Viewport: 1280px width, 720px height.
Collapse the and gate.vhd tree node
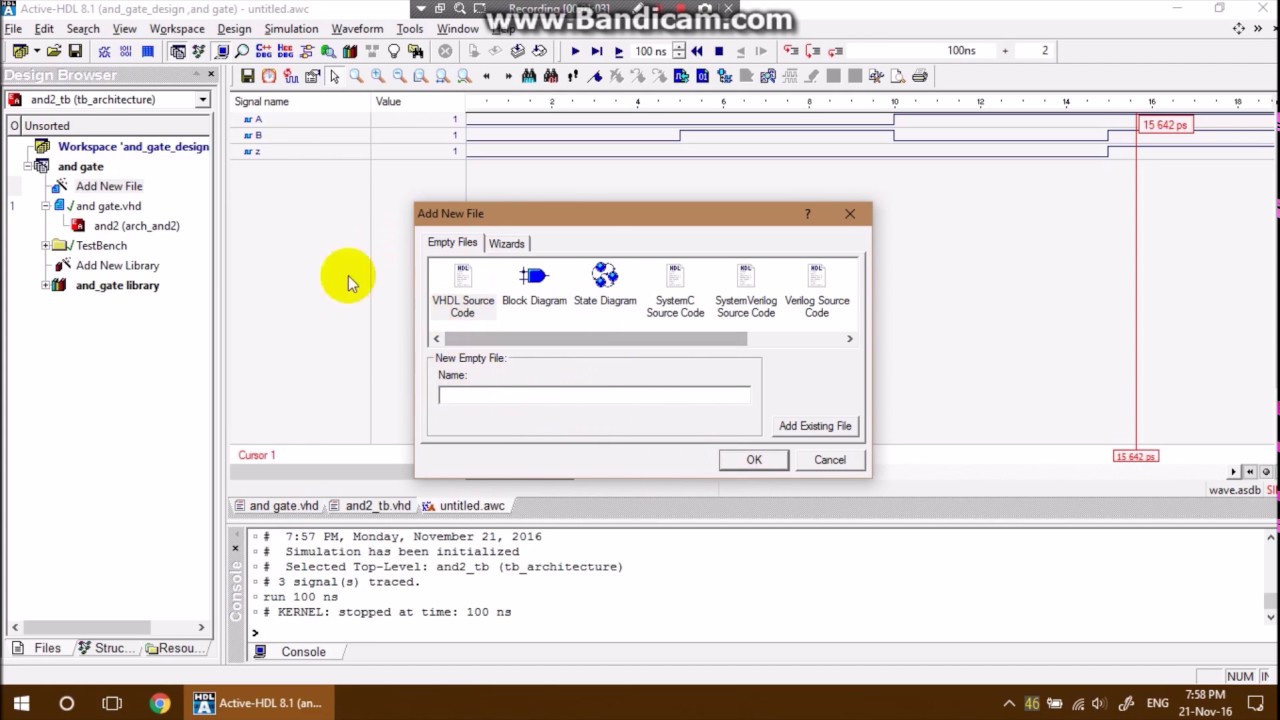pos(45,206)
